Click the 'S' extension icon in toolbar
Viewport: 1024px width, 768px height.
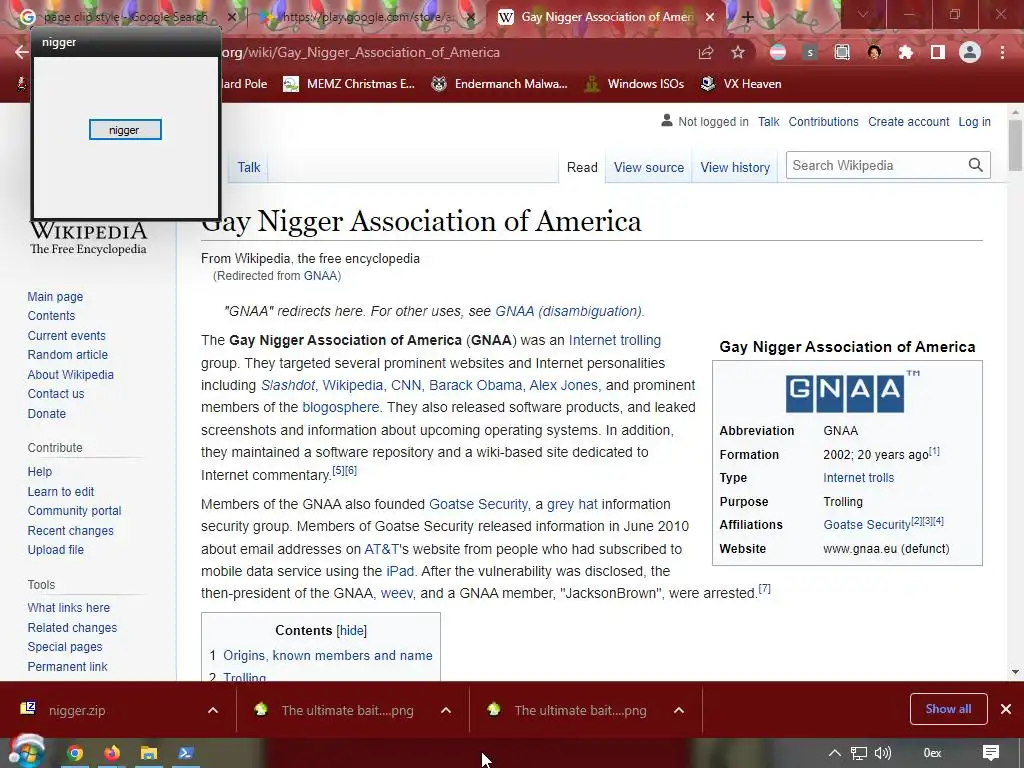(x=810, y=52)
